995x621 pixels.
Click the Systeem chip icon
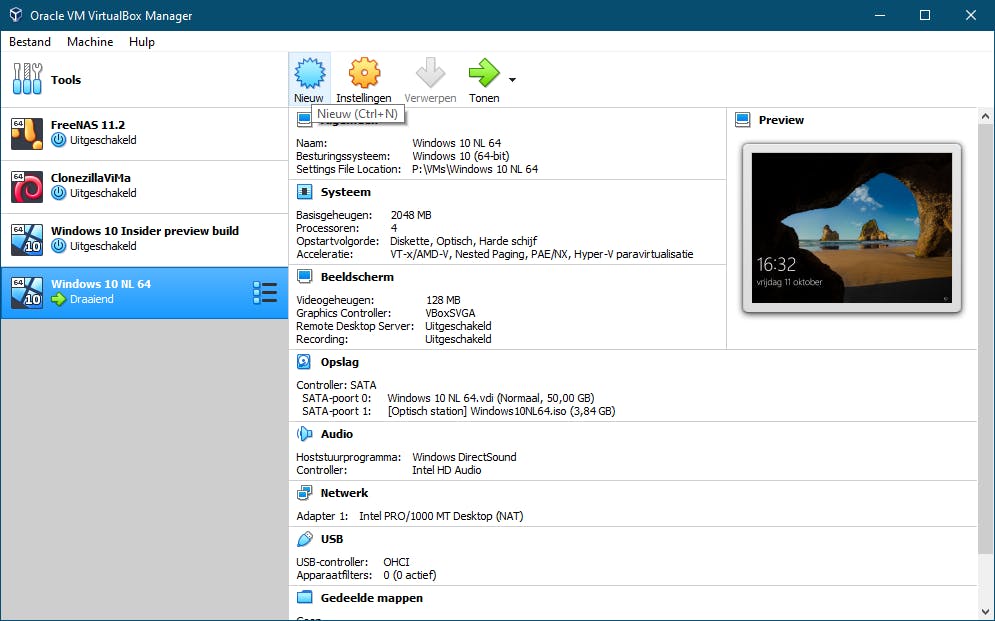click(x=305, y=192)
